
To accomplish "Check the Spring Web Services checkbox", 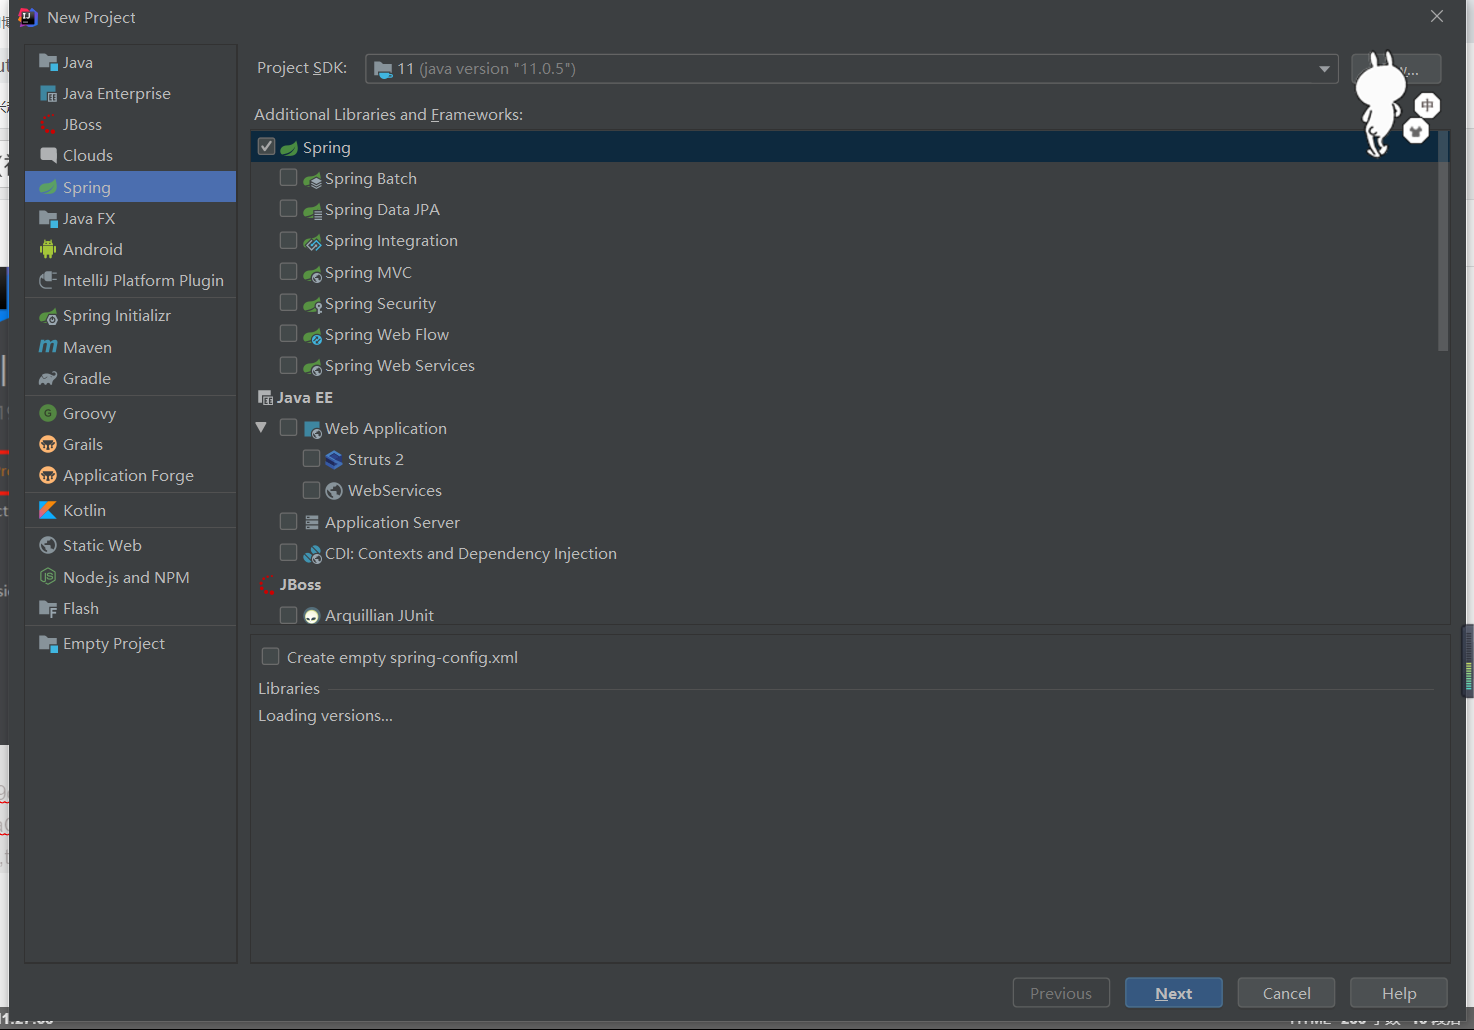I will (288, 365).
